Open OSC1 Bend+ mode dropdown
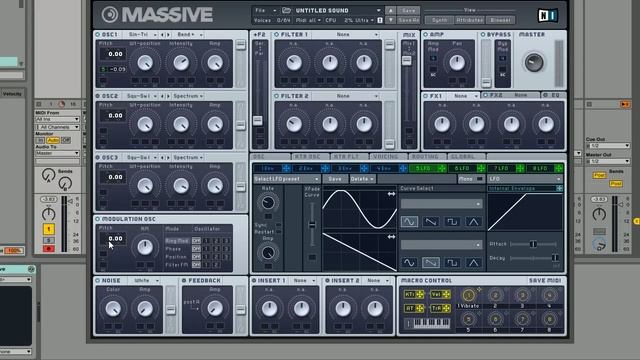The height and width of the screenshot is (360, 640). point(189,35)
